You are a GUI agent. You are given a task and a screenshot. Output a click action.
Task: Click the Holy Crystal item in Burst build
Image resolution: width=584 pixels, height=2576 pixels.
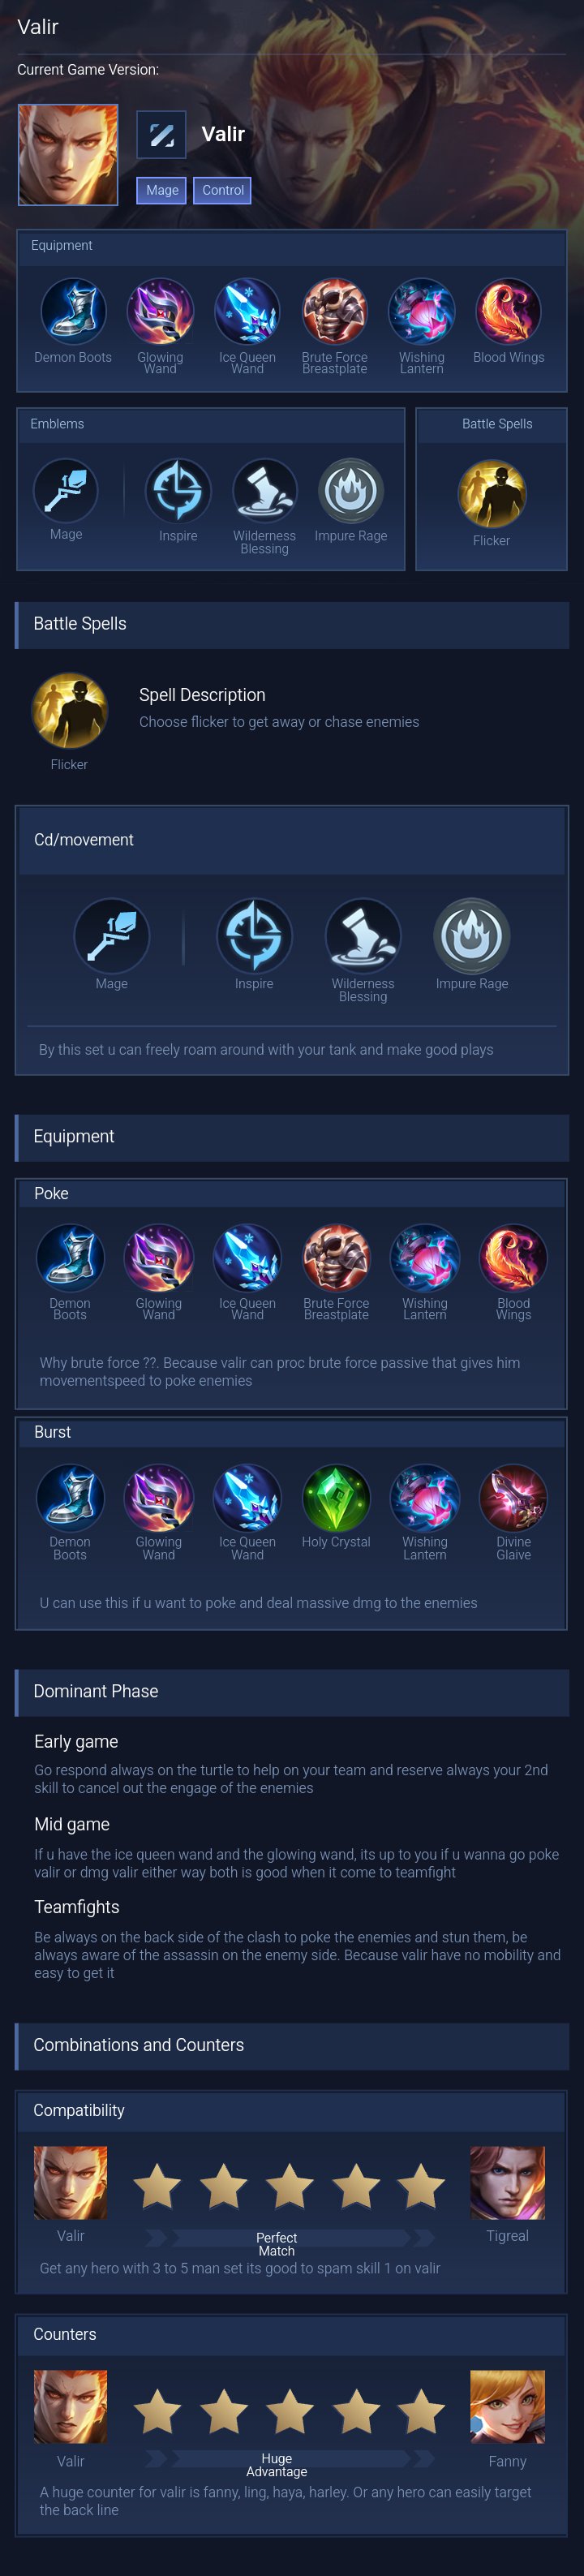pyautogui.click(x=336, y=1497)
